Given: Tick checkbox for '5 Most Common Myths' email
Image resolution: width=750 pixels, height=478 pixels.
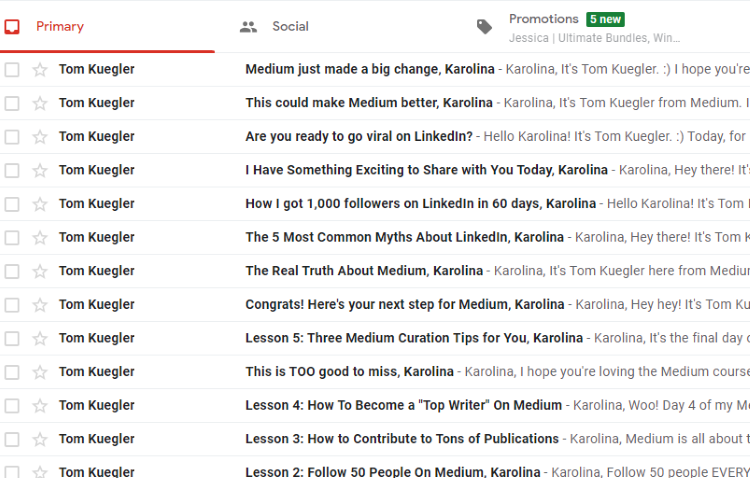Looking at the screenshot, I should coord(12,238).
